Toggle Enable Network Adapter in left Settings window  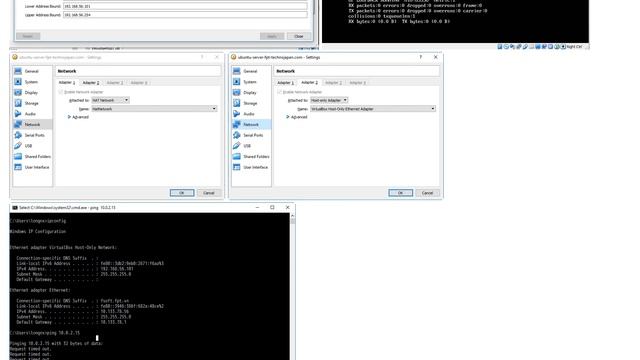61,92
